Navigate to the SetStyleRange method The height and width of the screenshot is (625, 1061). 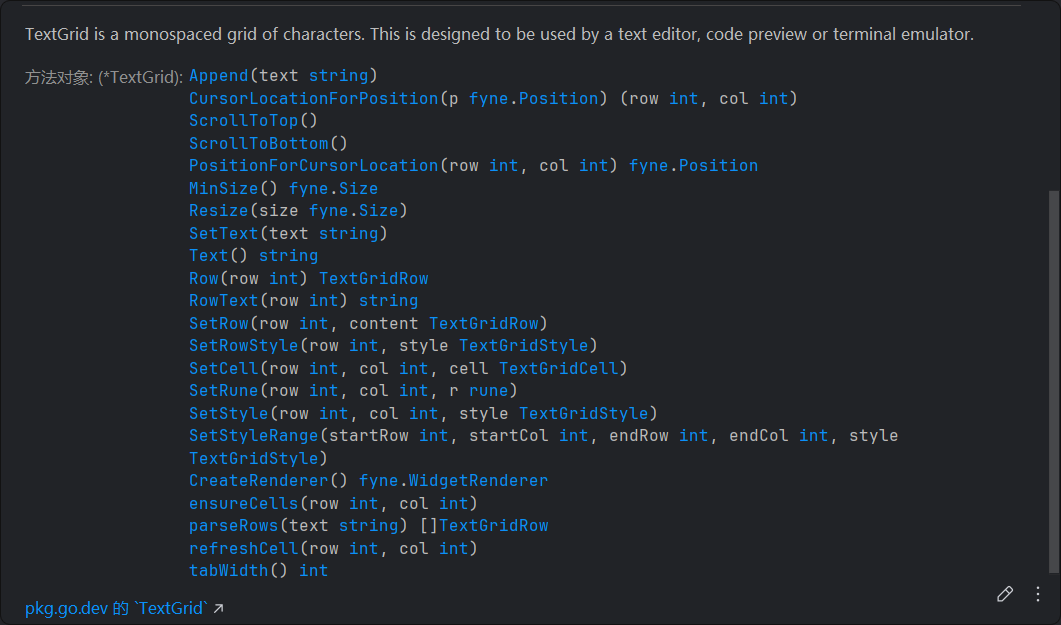click(x=253, y=436)
